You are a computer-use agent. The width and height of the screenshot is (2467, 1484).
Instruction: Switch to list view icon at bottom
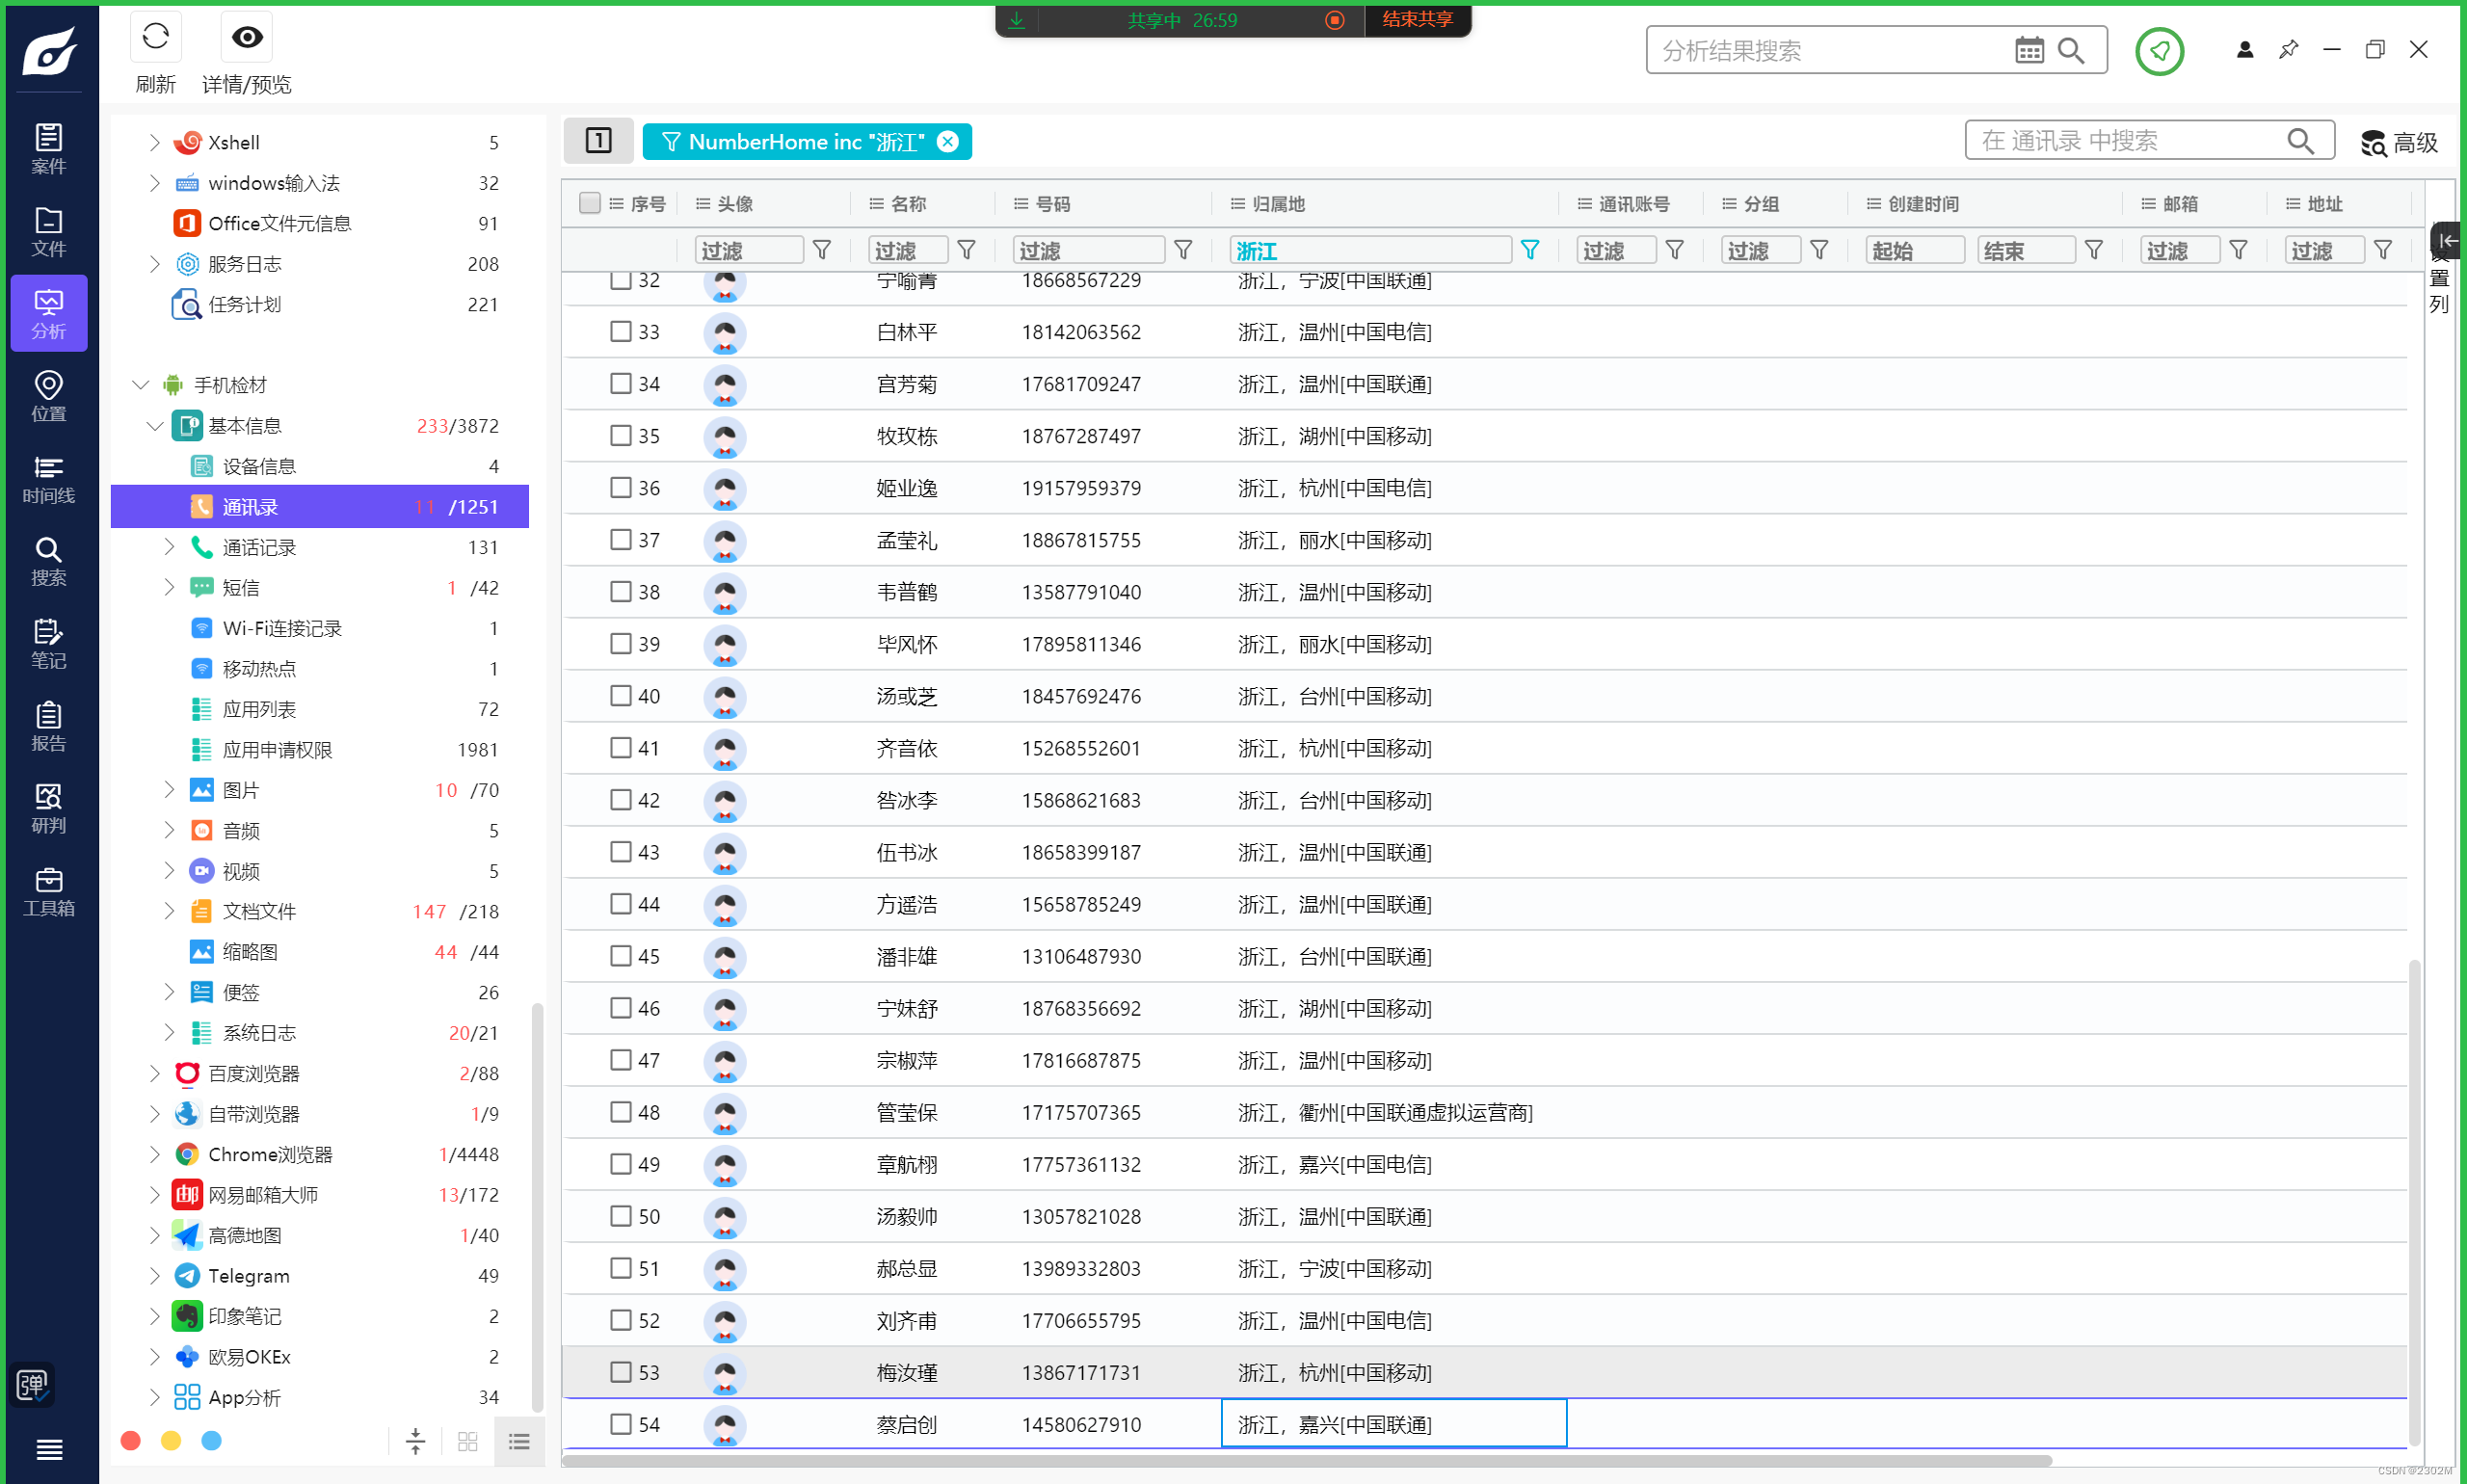(x=519, y=1441)
